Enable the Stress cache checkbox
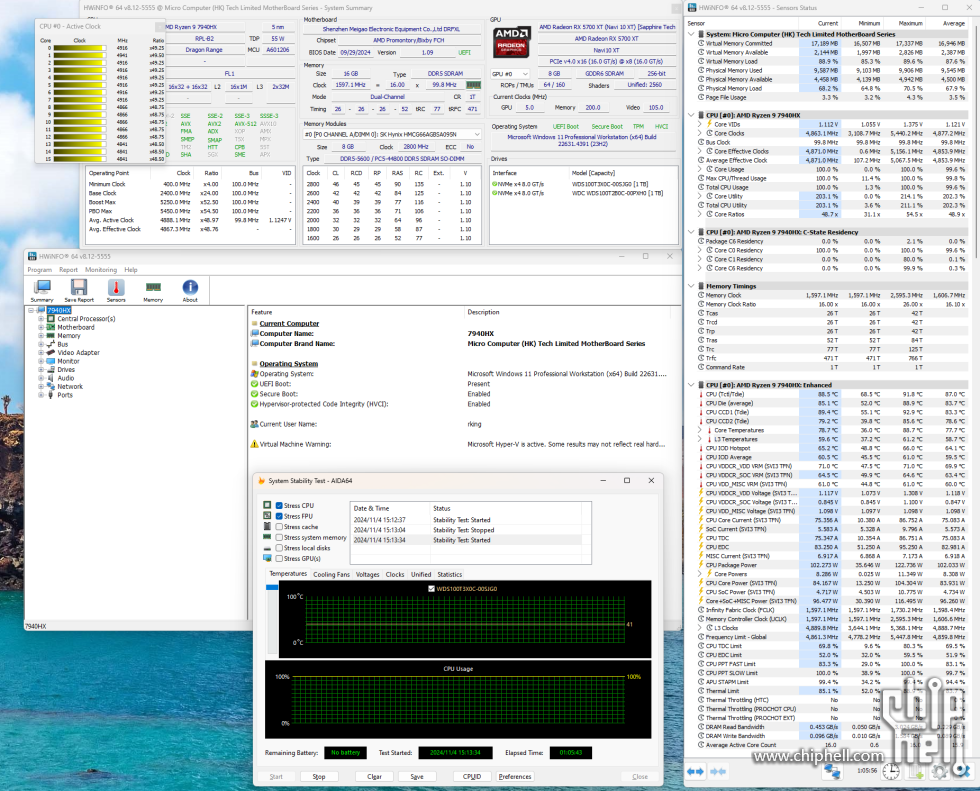Viewport: 980px width, 791px height. [x=279, y=527]
